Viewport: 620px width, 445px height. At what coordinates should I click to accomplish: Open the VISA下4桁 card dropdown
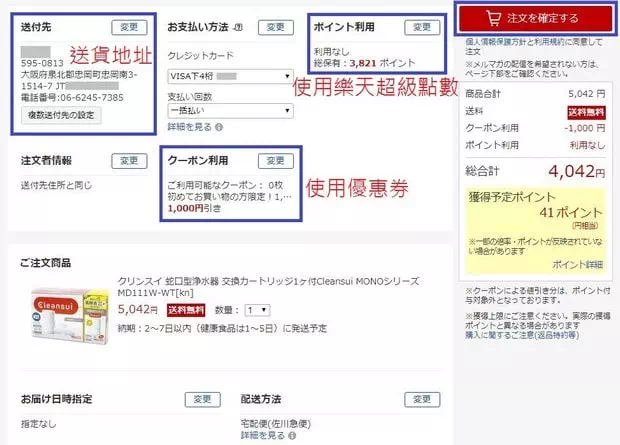click(231, 76)
